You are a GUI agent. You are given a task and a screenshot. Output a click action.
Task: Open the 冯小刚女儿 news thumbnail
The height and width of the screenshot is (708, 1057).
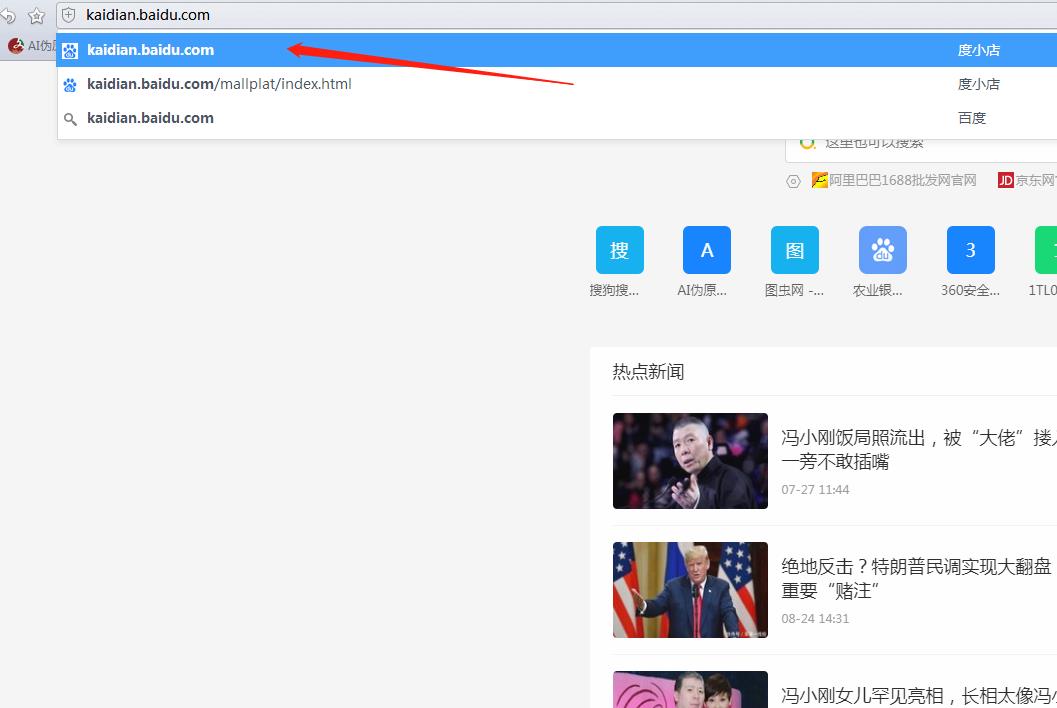tap(690, 689)
